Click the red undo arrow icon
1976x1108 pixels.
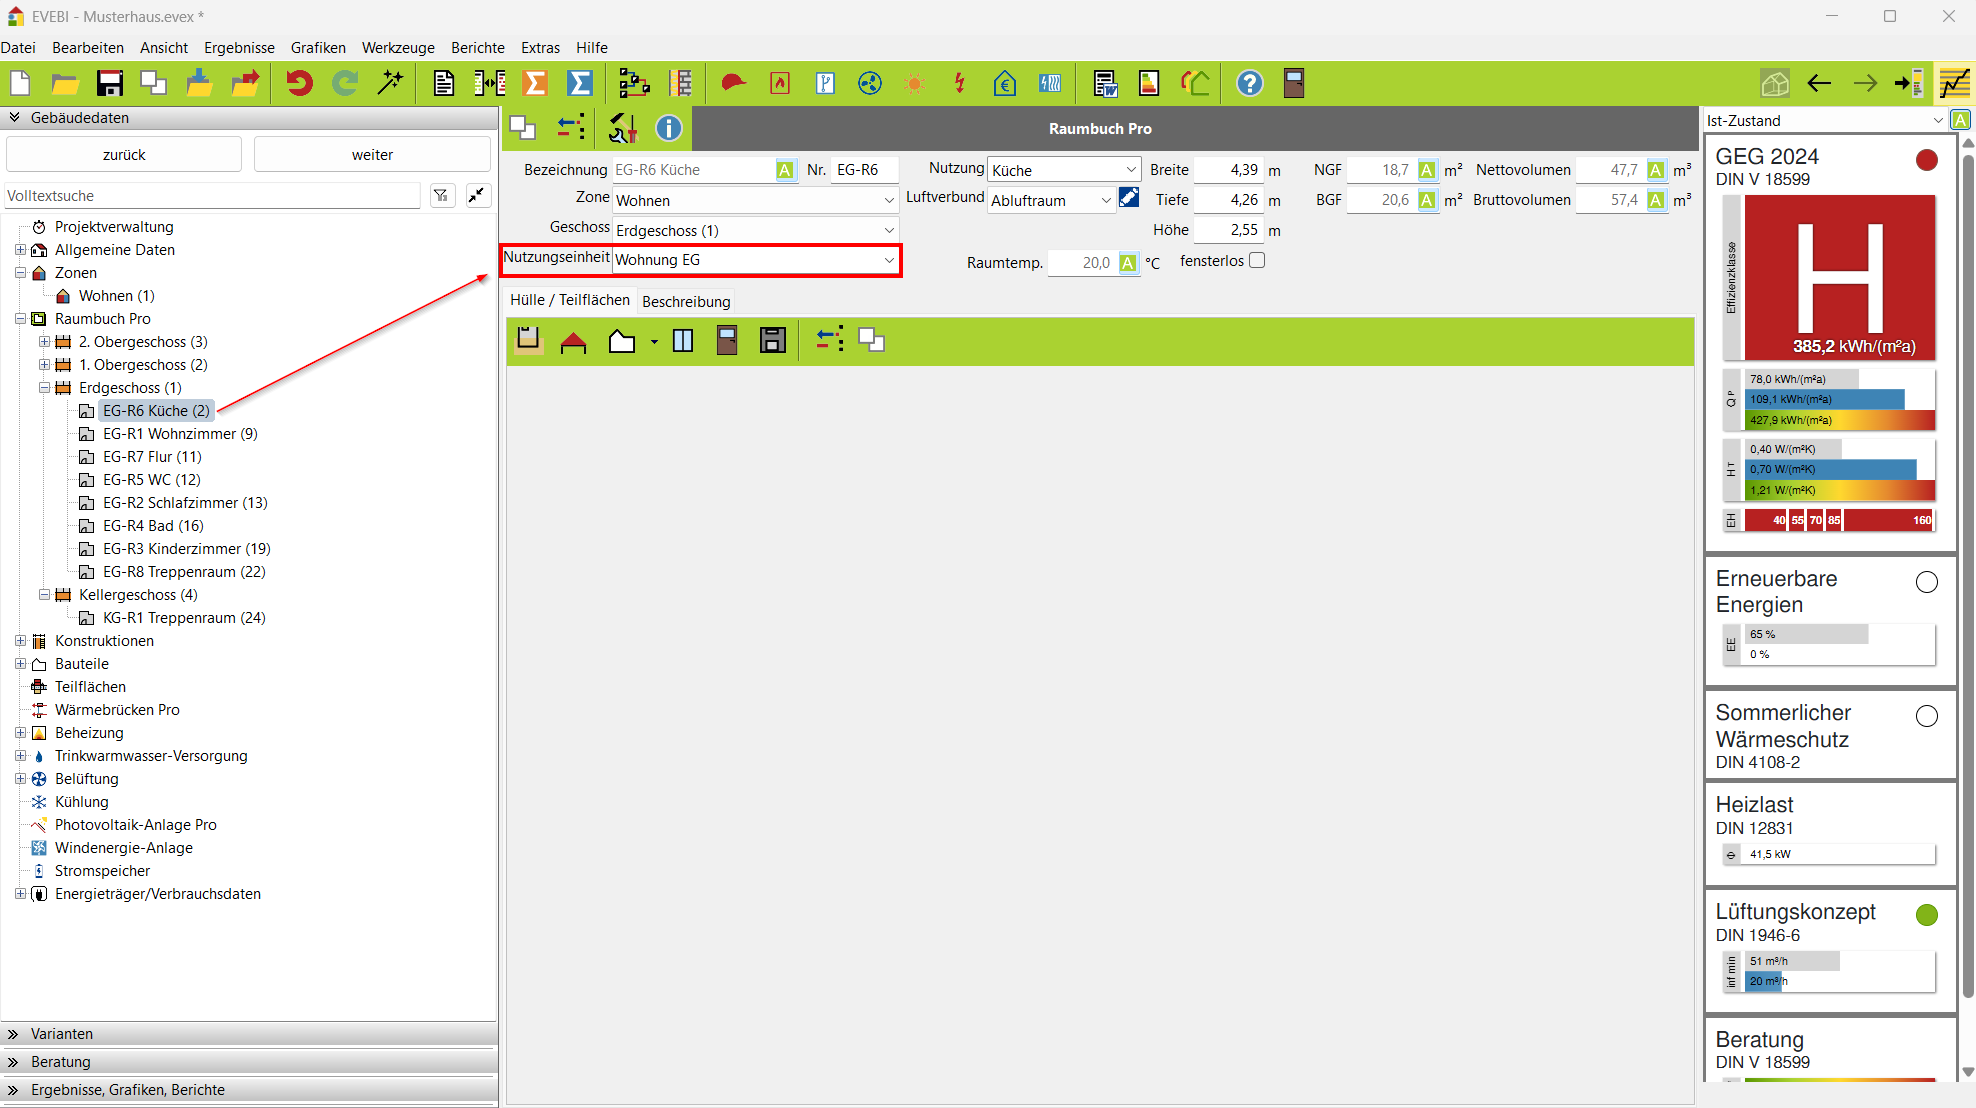pyautogui.click(x=299, y=83)
